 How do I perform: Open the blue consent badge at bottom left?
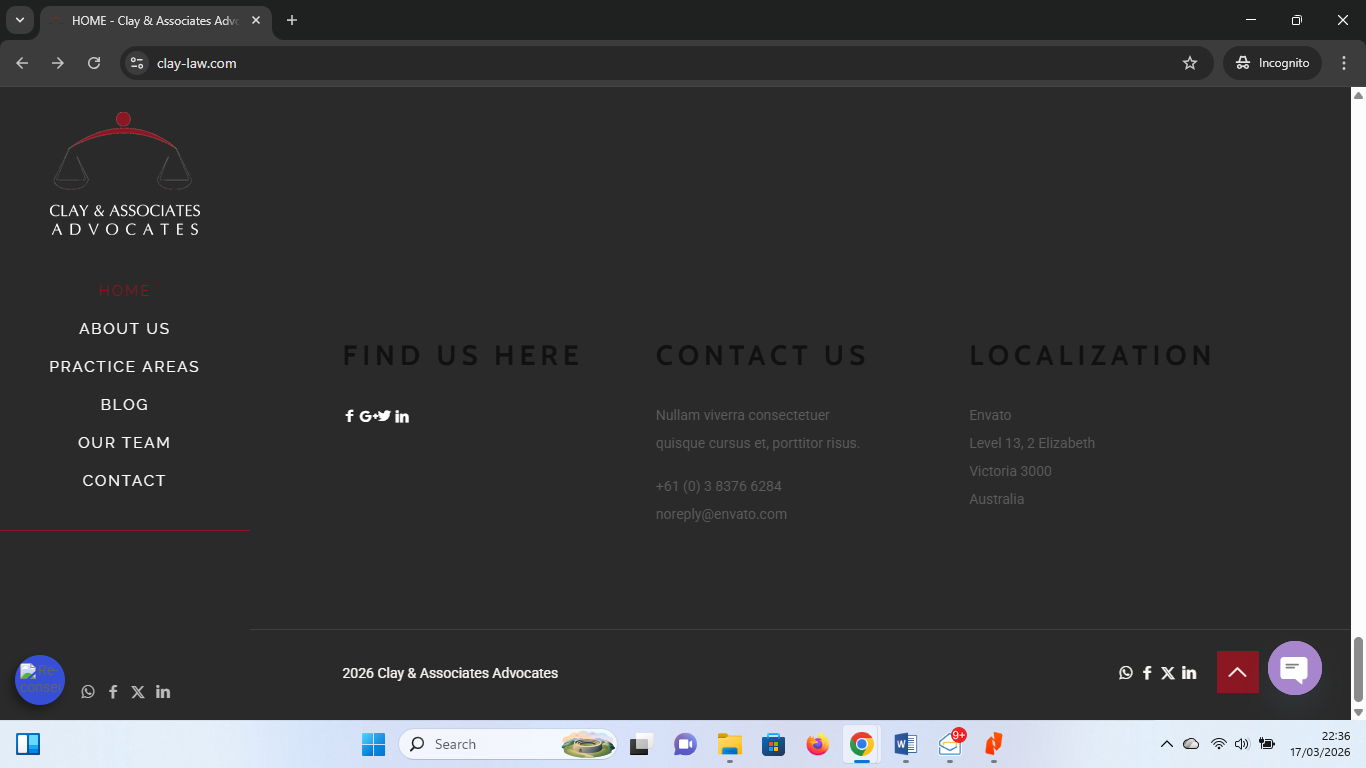pyautogui.click(x=40, y=680)
